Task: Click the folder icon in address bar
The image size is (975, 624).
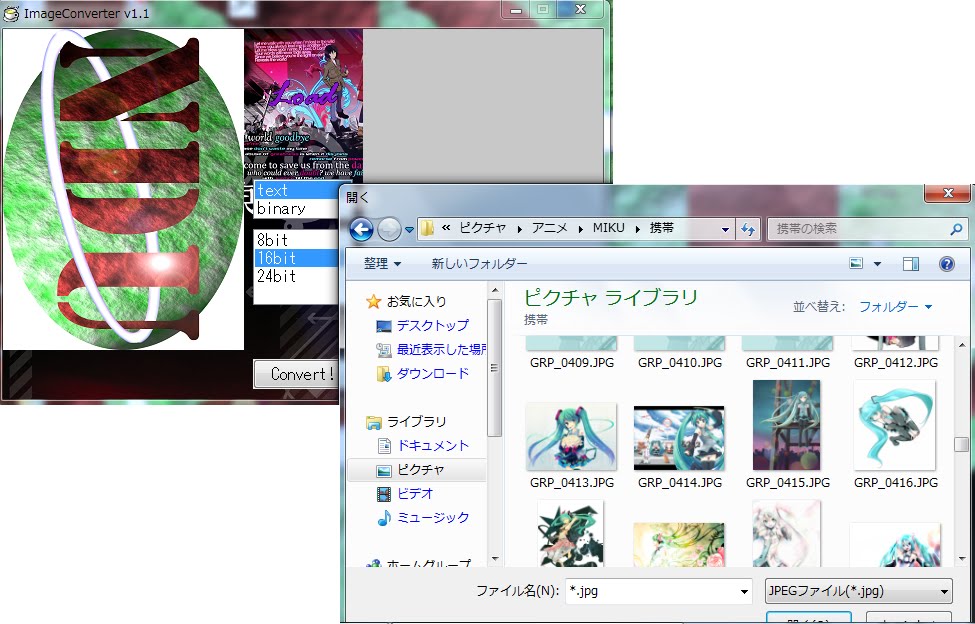Action: pos(427,229)
